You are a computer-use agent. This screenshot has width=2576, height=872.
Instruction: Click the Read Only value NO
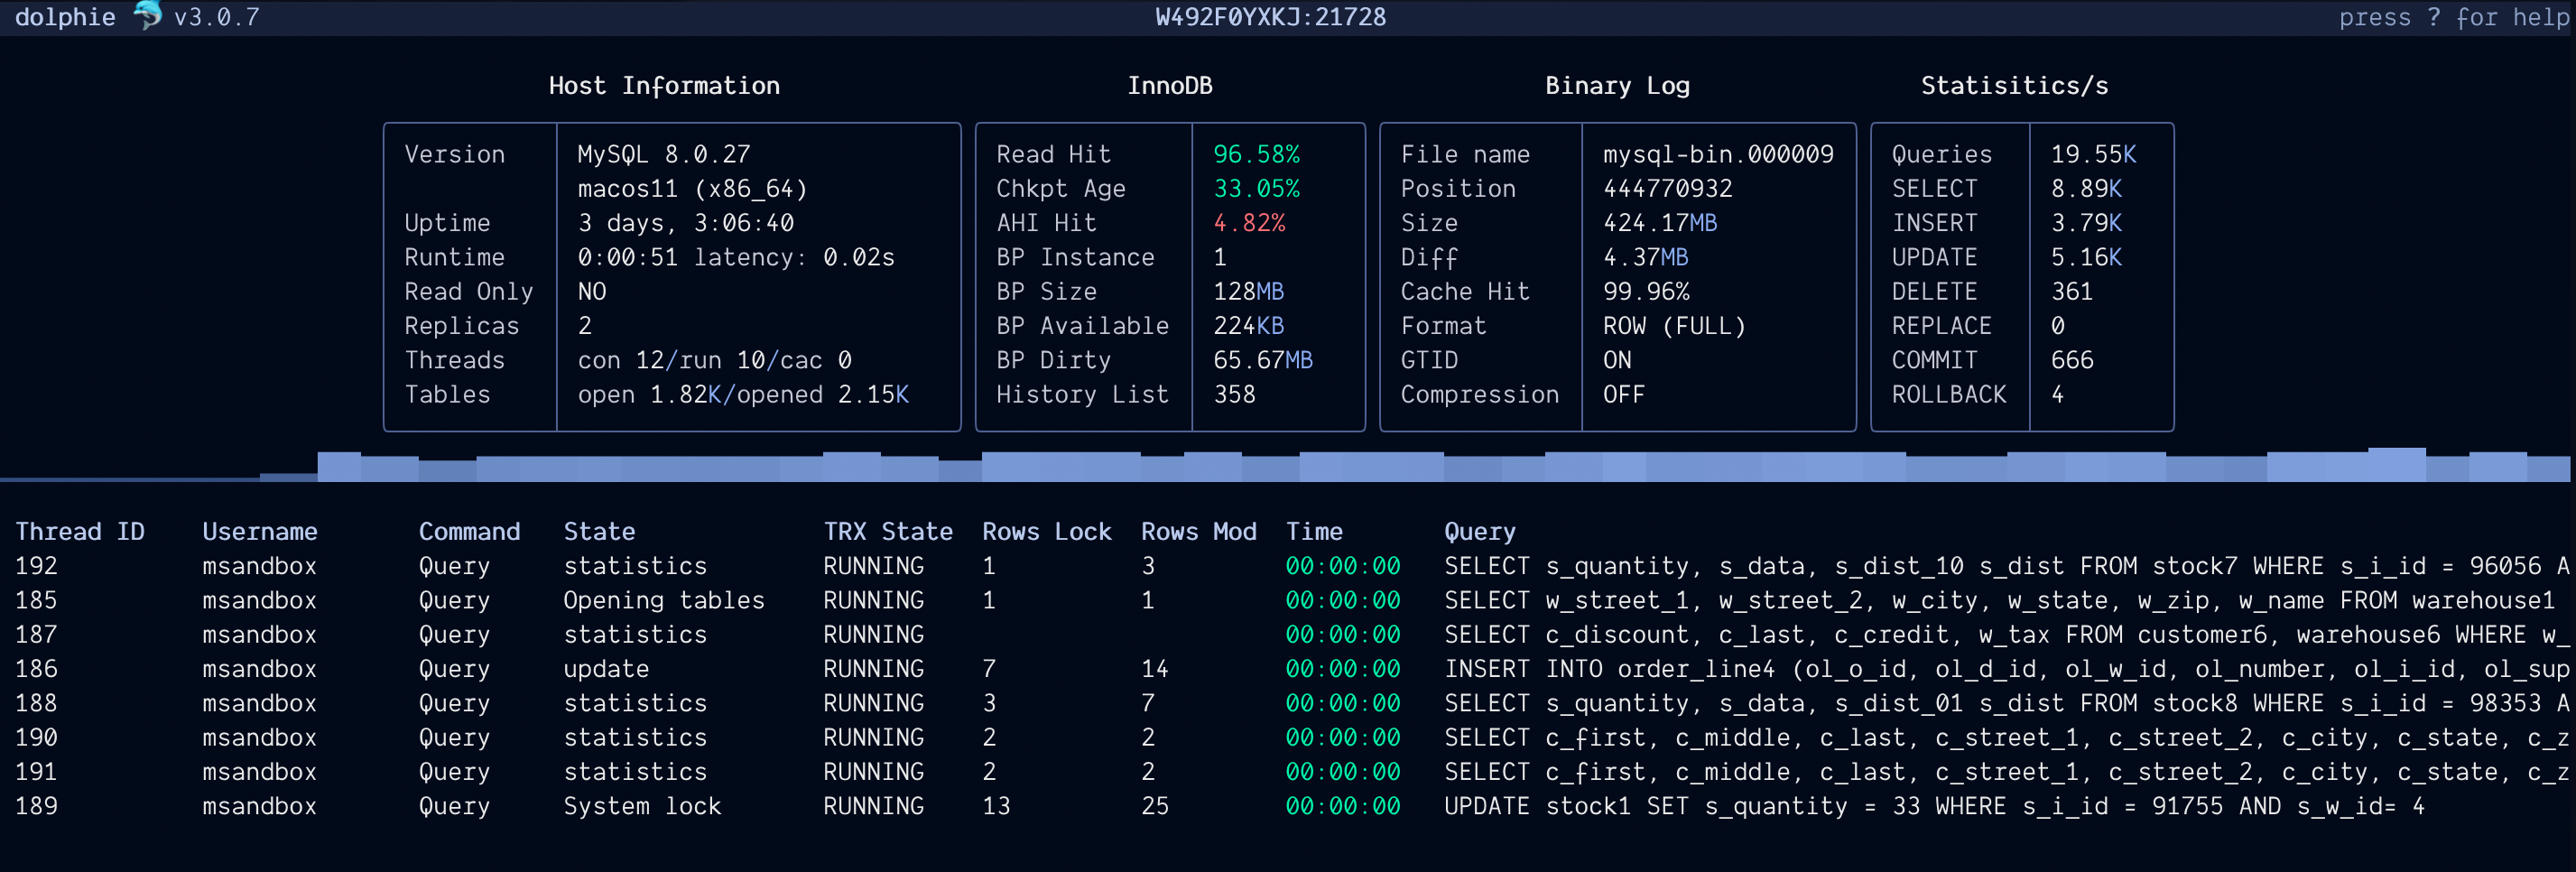[x=591, y=291]
